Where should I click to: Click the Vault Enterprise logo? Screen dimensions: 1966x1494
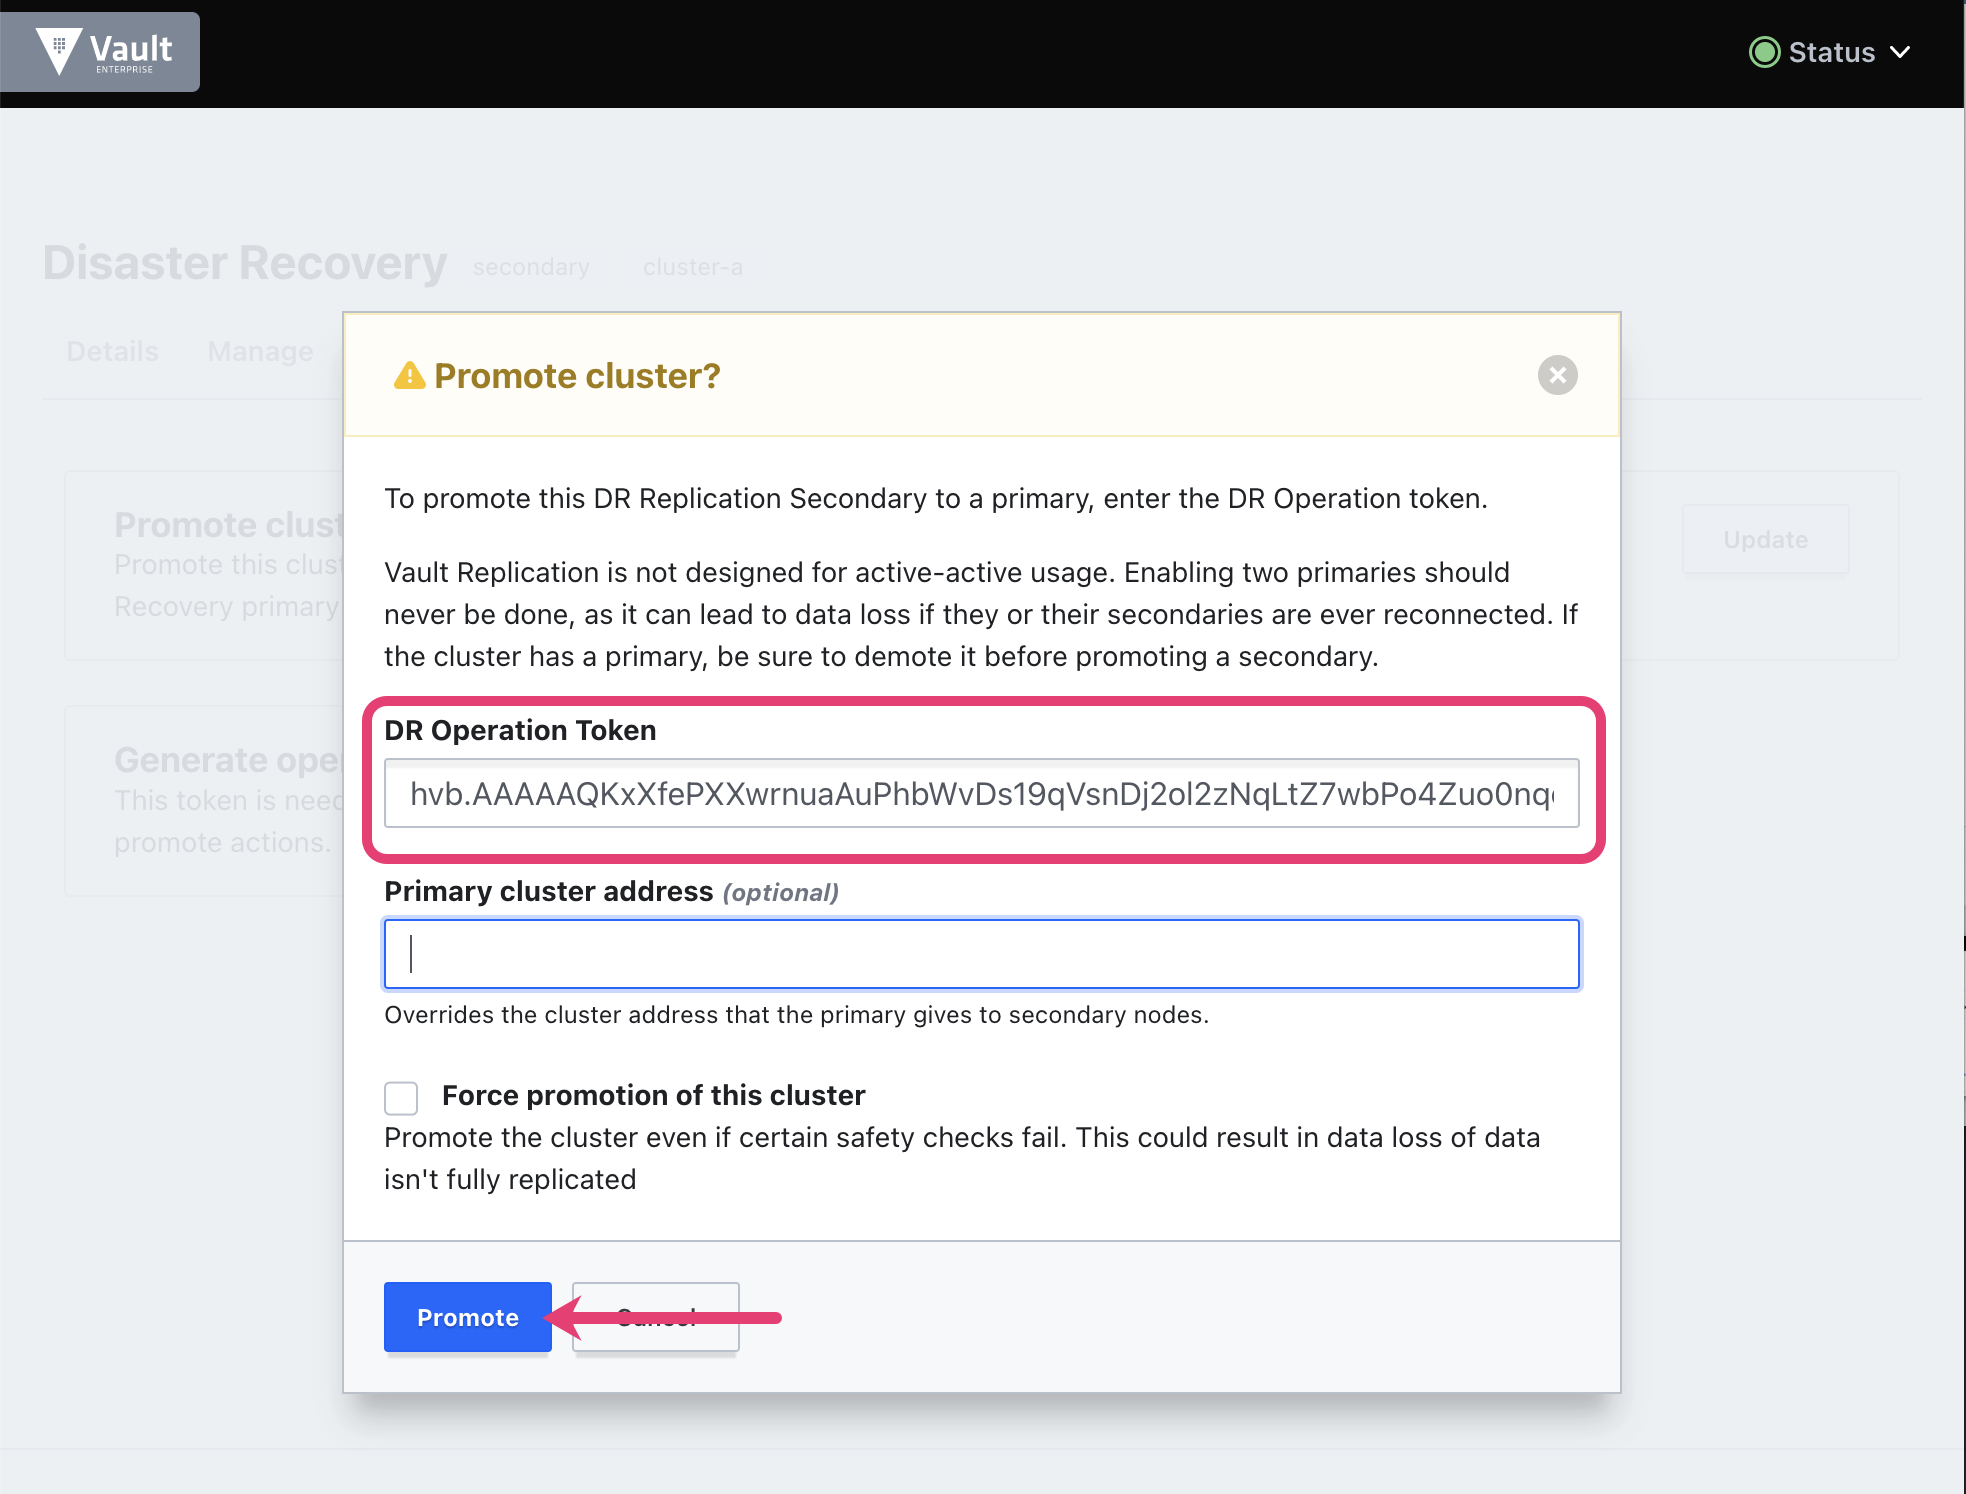(100, 51)
